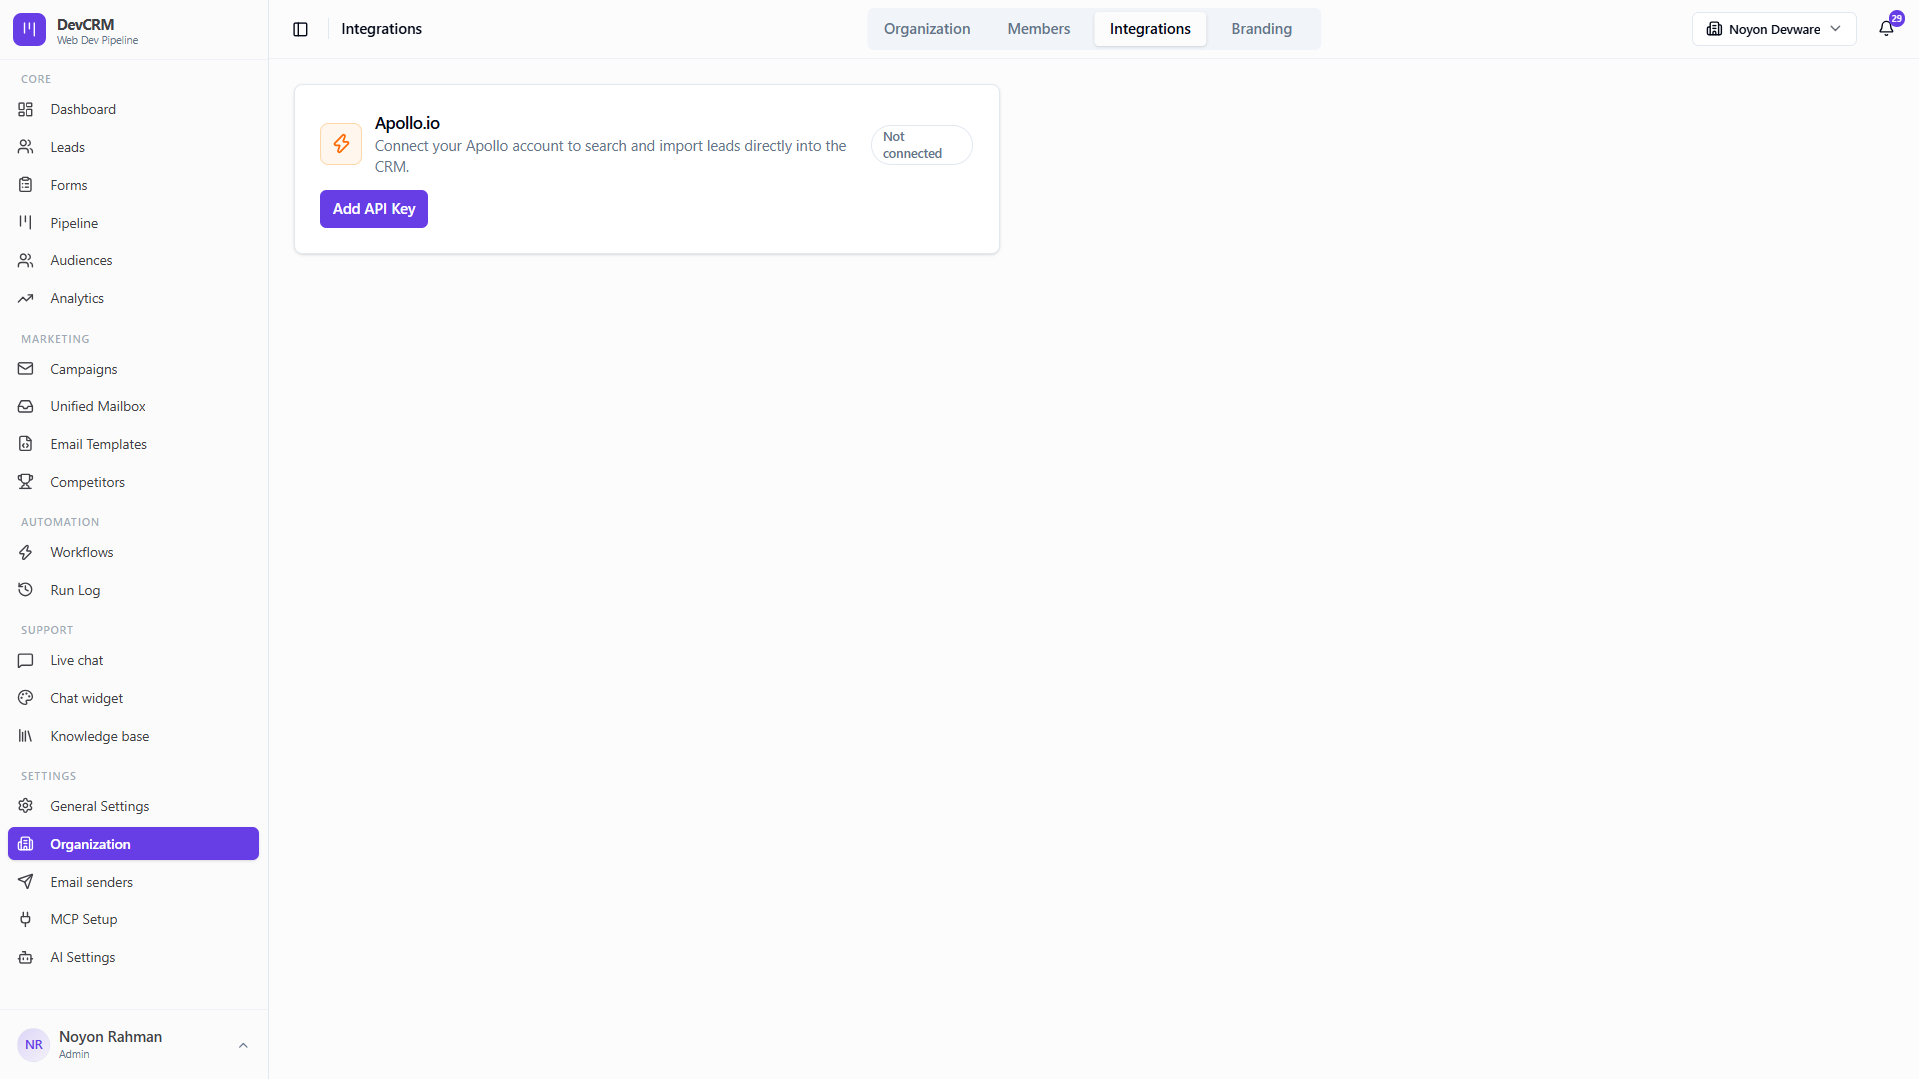Click the Live chat bubble icon
The image size is (1919, 1079).
pyautogui.click(x=26, y=661)
